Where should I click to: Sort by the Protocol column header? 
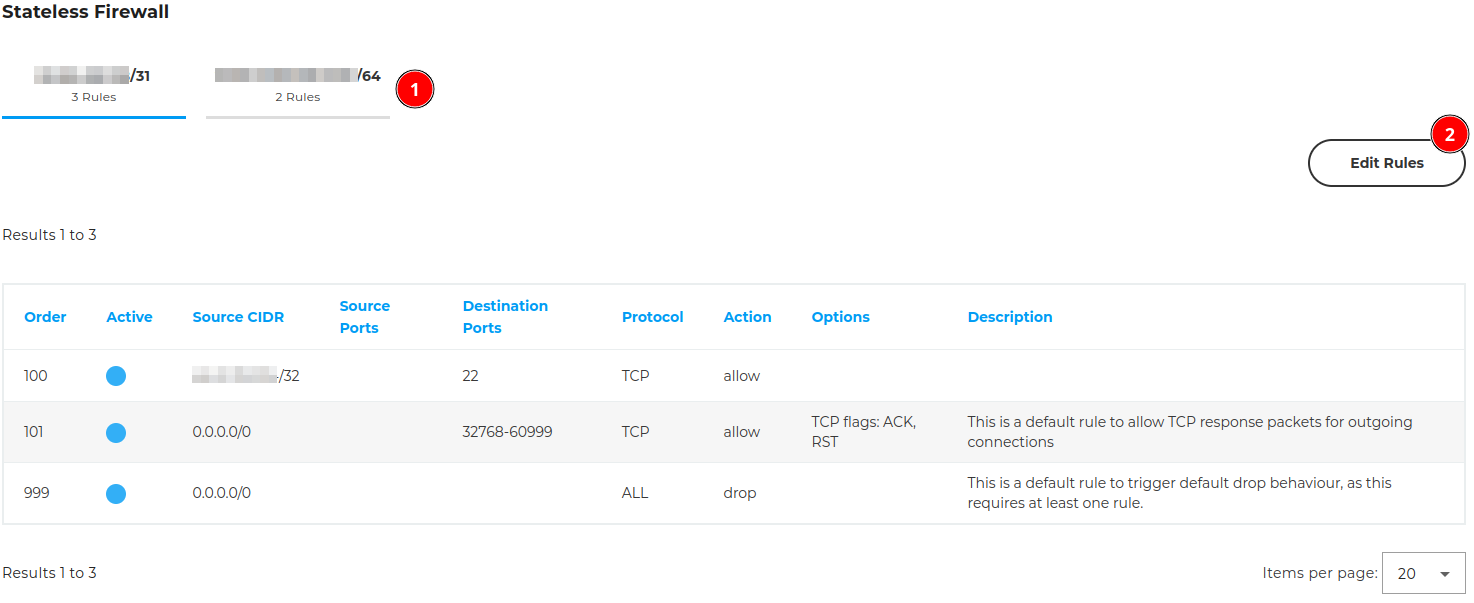pyautogui.click(x=652, y=317)
